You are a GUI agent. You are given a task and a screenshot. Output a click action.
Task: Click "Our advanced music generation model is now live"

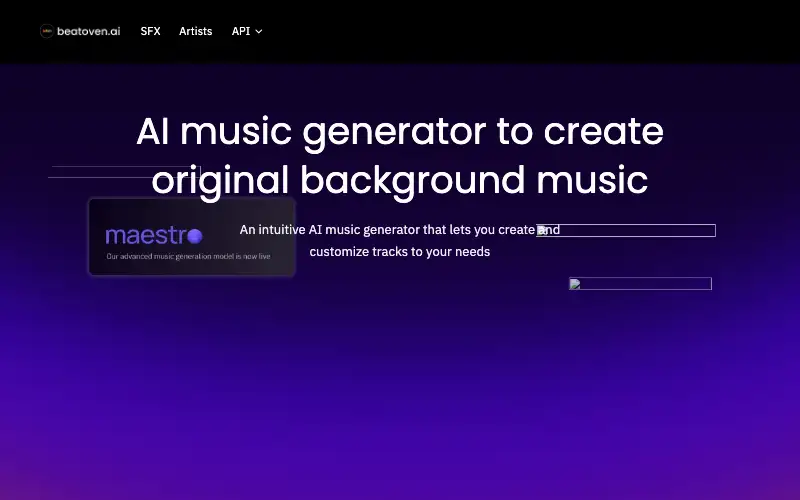pos(188,256)
